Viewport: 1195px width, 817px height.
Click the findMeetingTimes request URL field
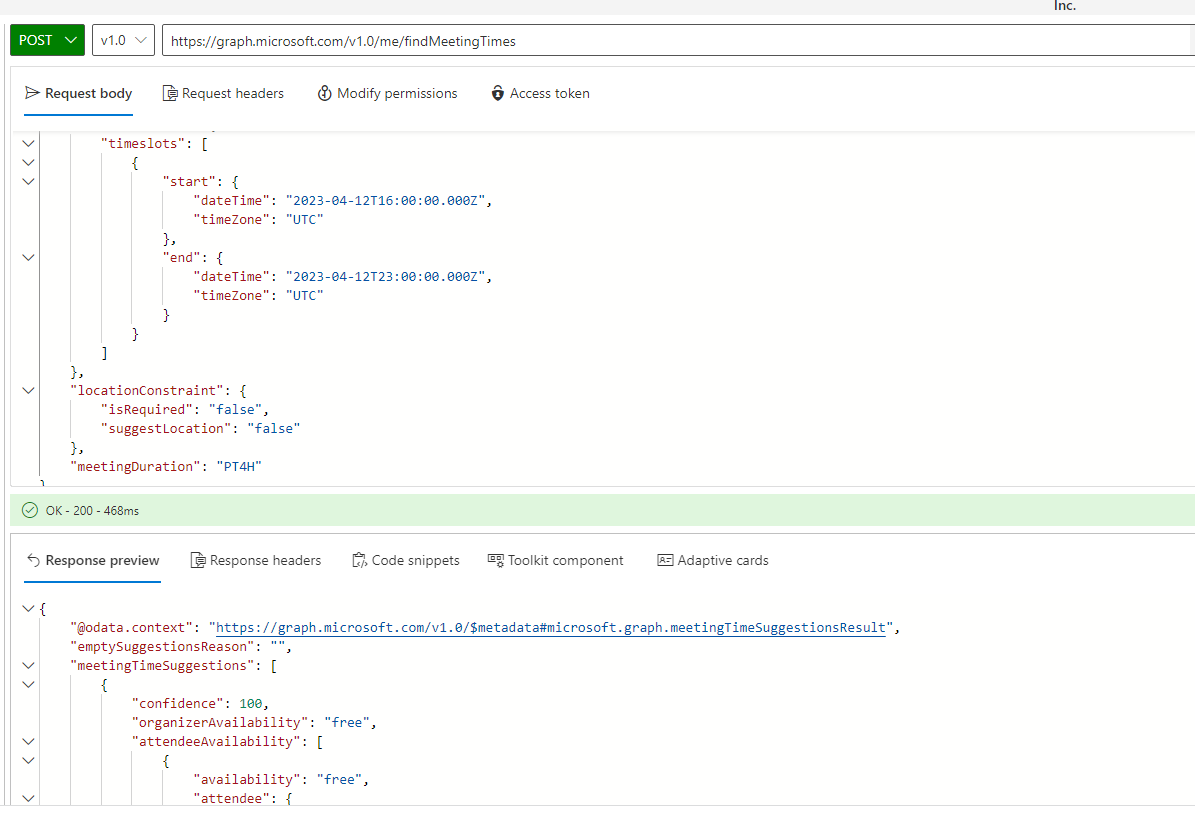678,41
